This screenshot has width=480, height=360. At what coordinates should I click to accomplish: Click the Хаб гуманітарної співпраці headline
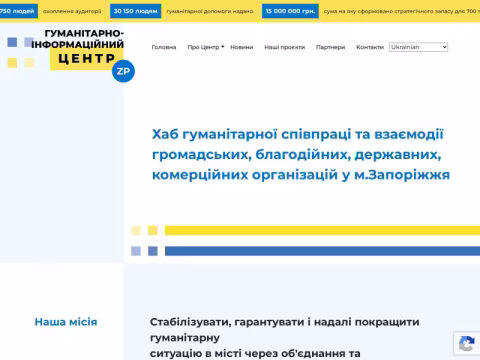click(301, 154)
